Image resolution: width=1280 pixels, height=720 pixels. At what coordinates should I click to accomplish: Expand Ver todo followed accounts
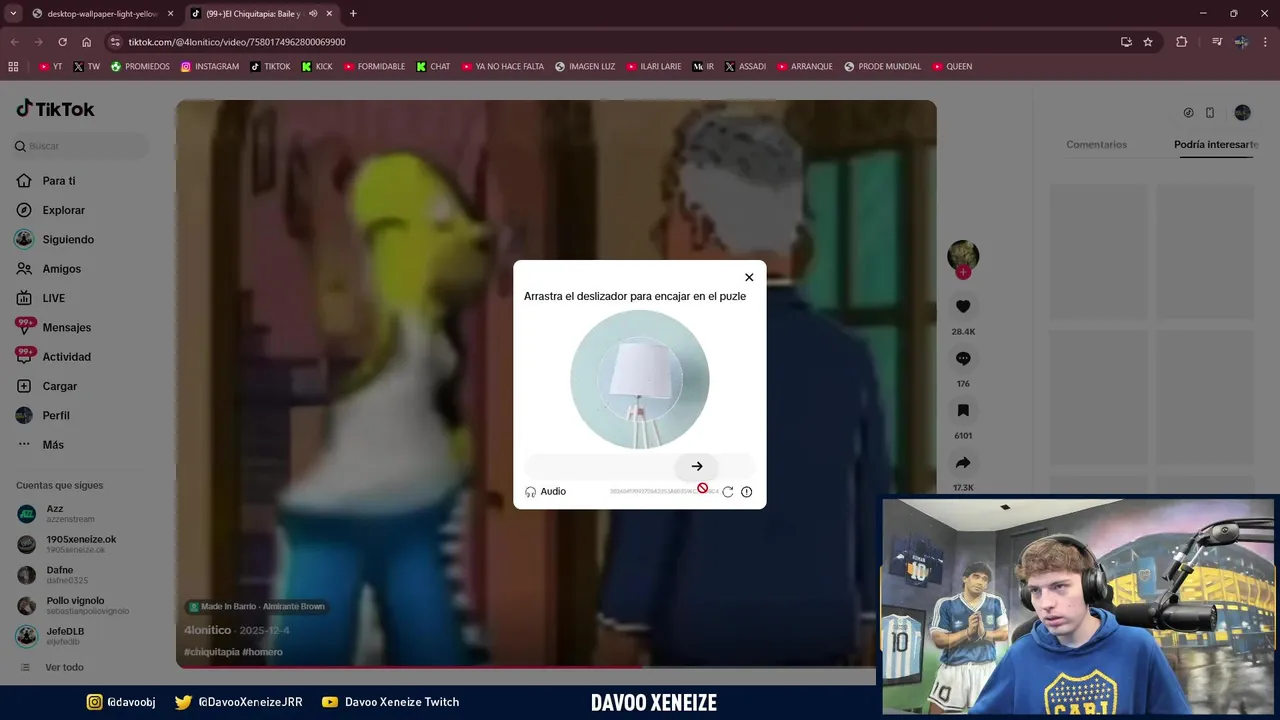click(x=64, y=667)
